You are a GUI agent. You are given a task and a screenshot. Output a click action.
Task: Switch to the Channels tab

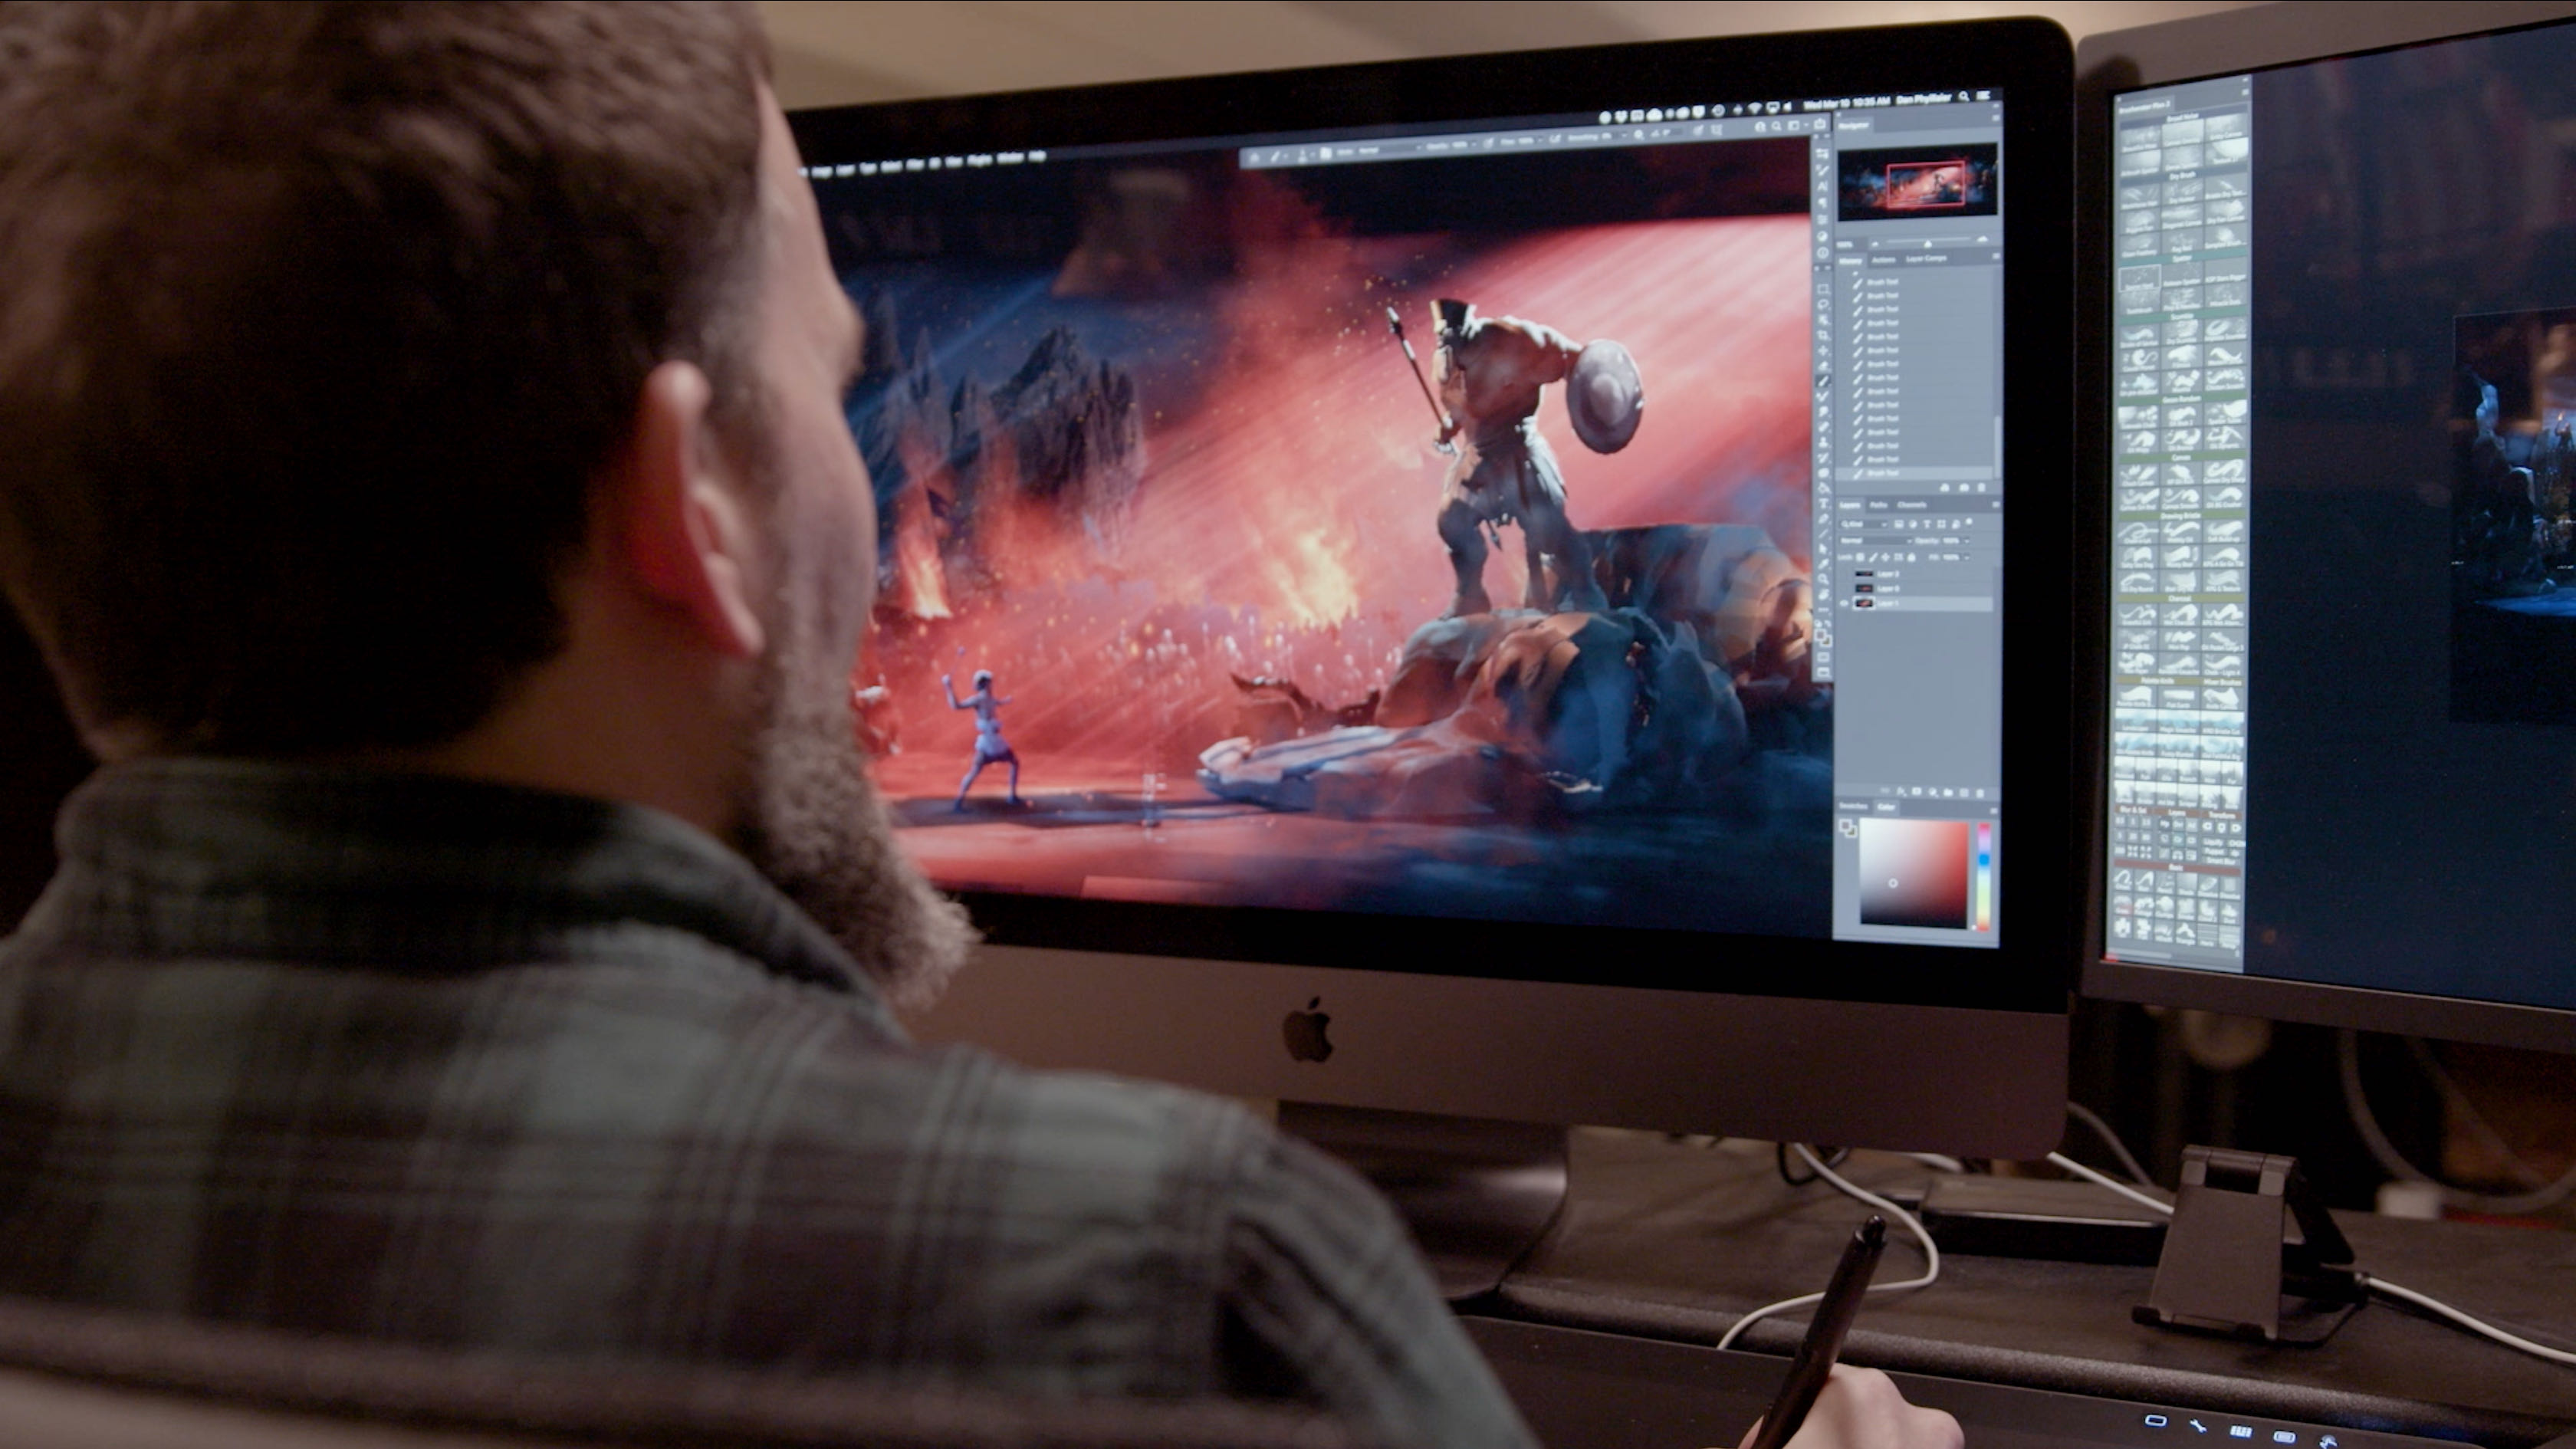coord(1912,505)
